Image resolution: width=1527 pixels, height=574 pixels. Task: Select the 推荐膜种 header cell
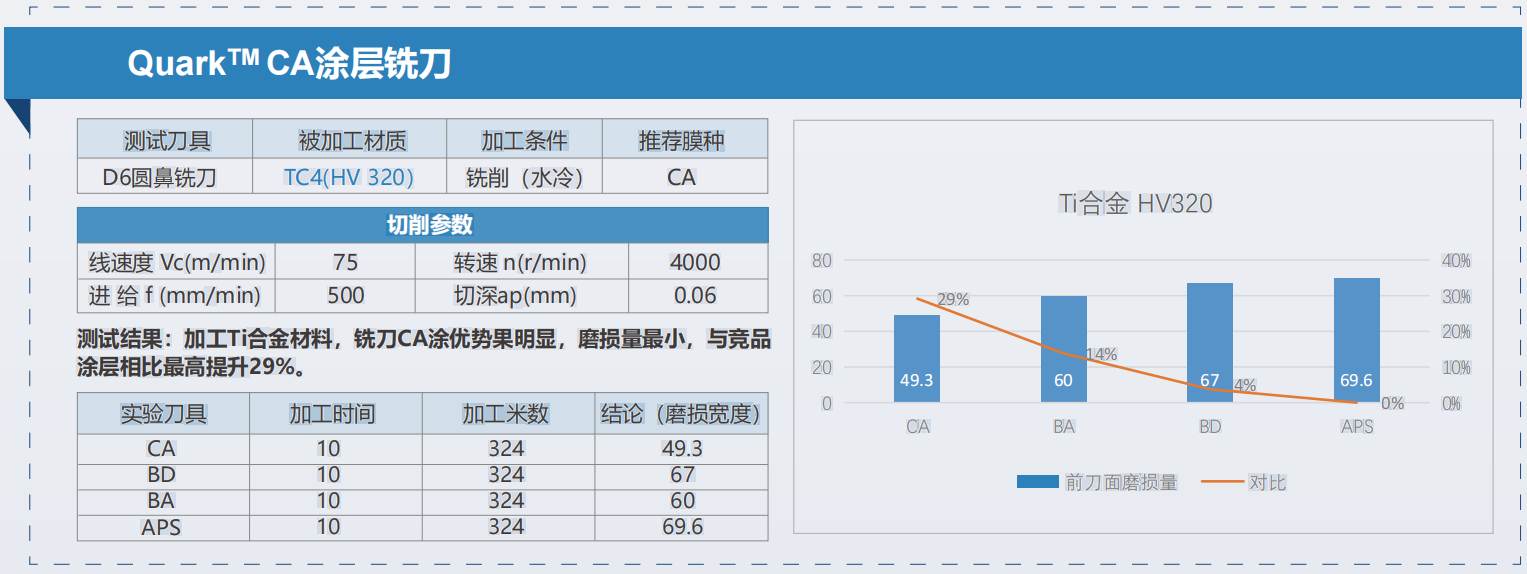pos(685,140)
